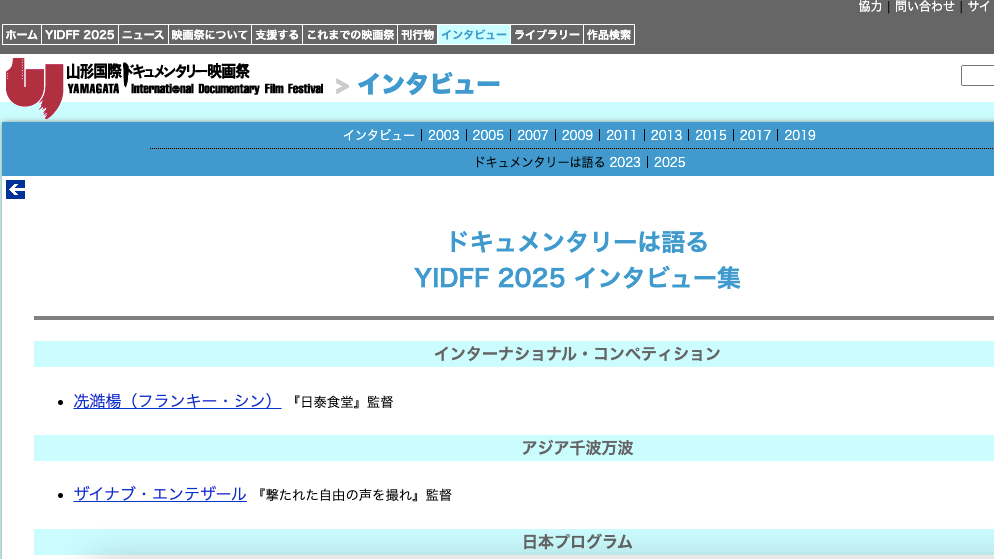Open the YIDFF 2025 menu tab
This screenshot has height=559, width=994.
point(79,35)
